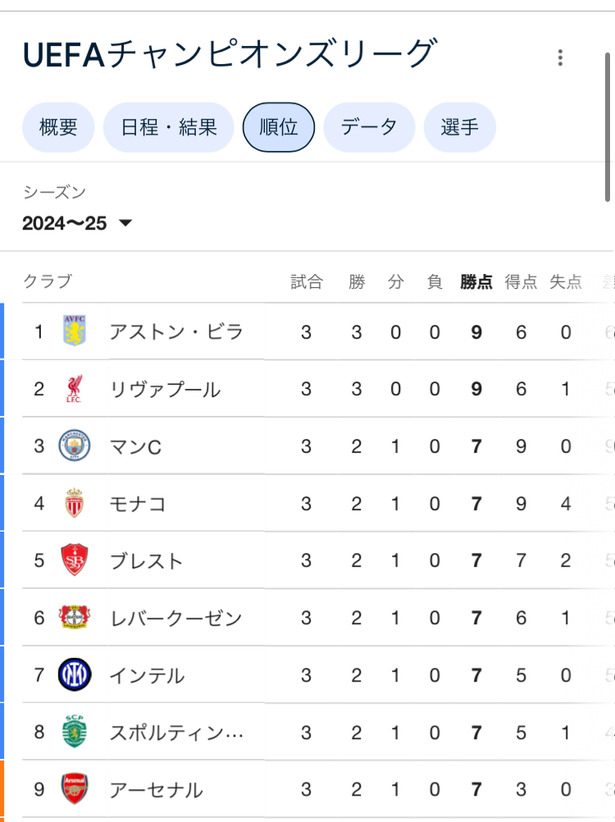Open the 2024〜25 season dropdown
Image resolution: width=615 pixels, height=822 pixels.
coord(77,223)
